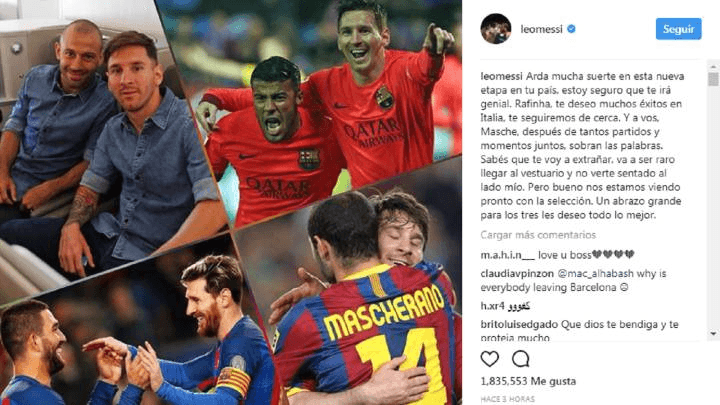
Task: Load more via Cargar más comentarios
Action: [538, 235]
